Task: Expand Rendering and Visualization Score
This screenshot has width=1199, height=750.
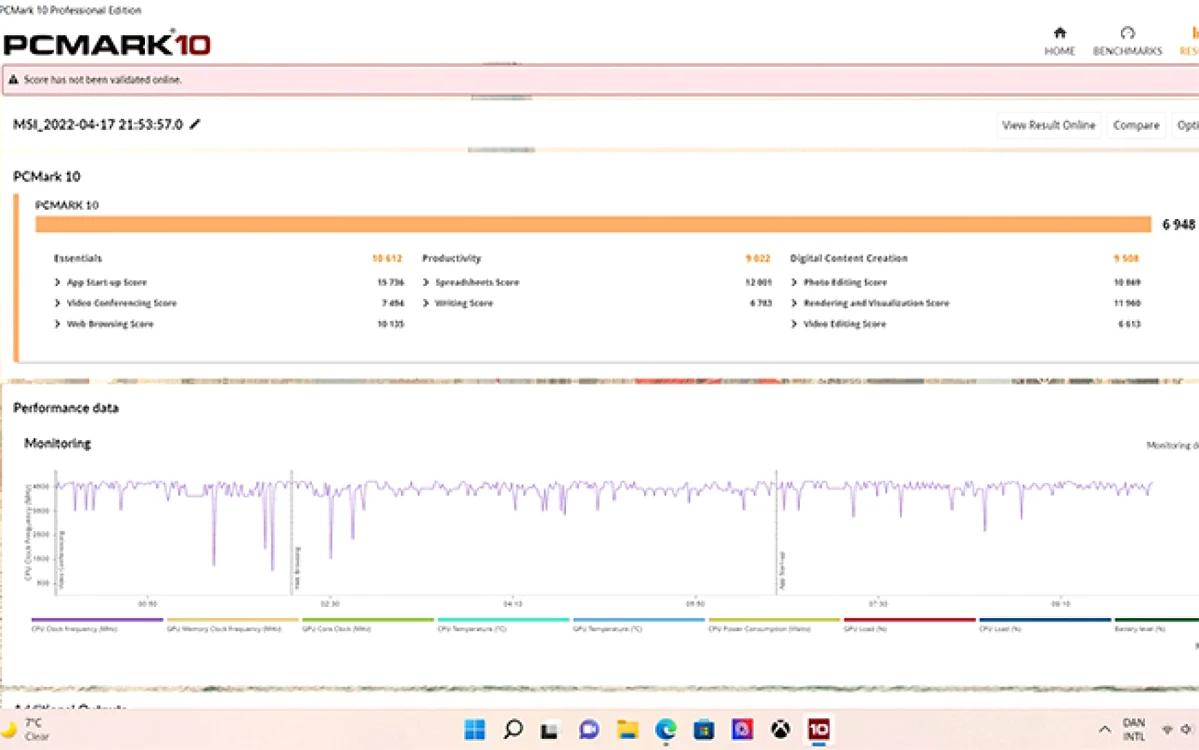Action: (794, 303)
